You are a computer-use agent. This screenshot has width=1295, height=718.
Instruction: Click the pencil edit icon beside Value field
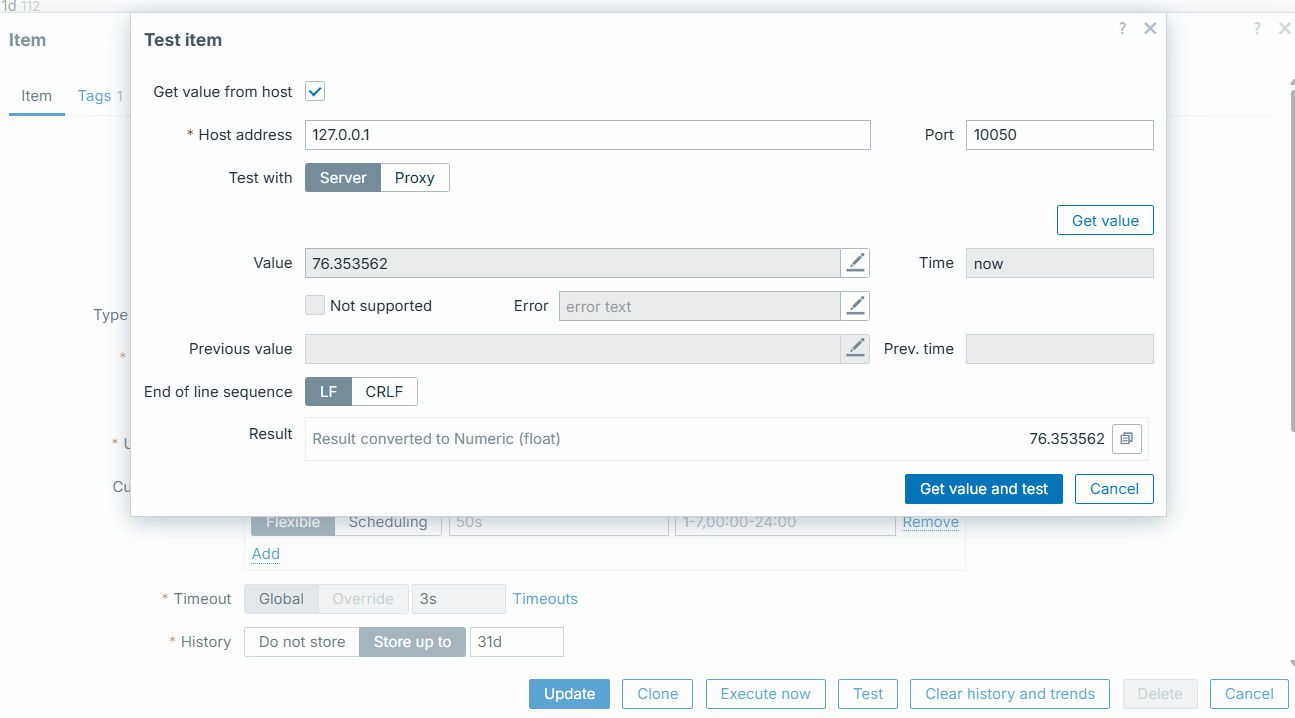click(855, 263)
